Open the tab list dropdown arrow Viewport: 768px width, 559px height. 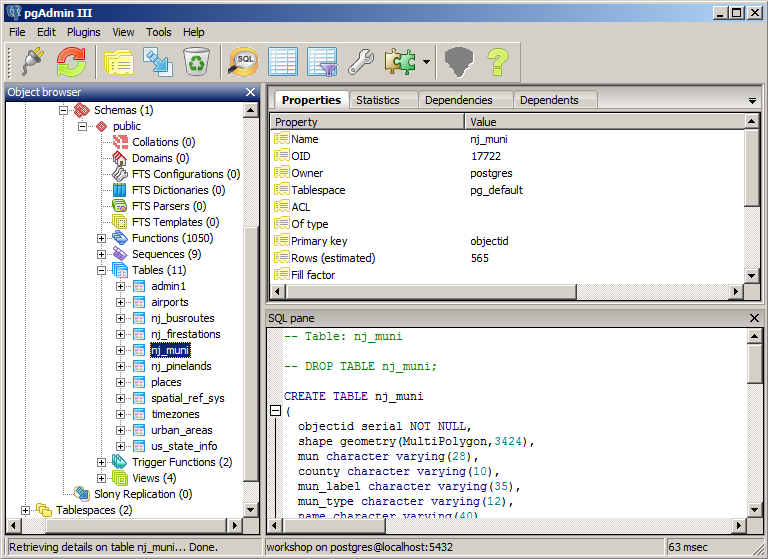tap(752, 101)
